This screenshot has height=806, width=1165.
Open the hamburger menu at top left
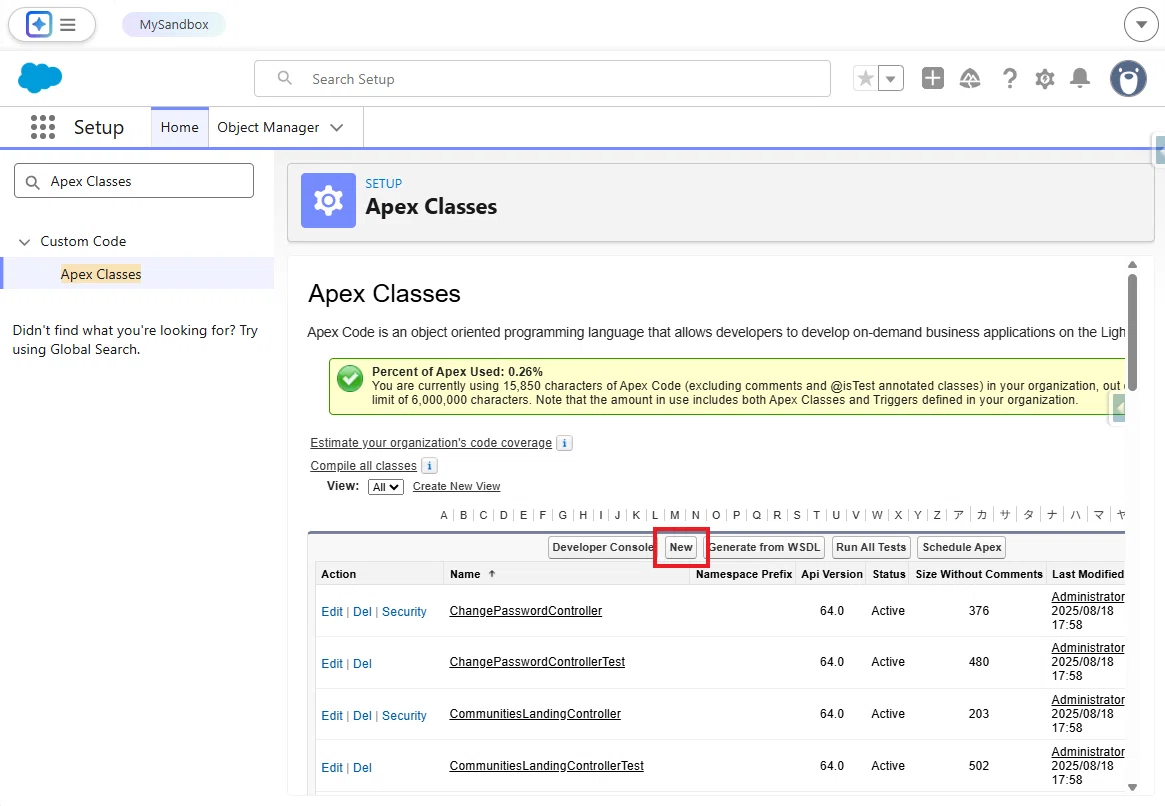click(68, 25)
